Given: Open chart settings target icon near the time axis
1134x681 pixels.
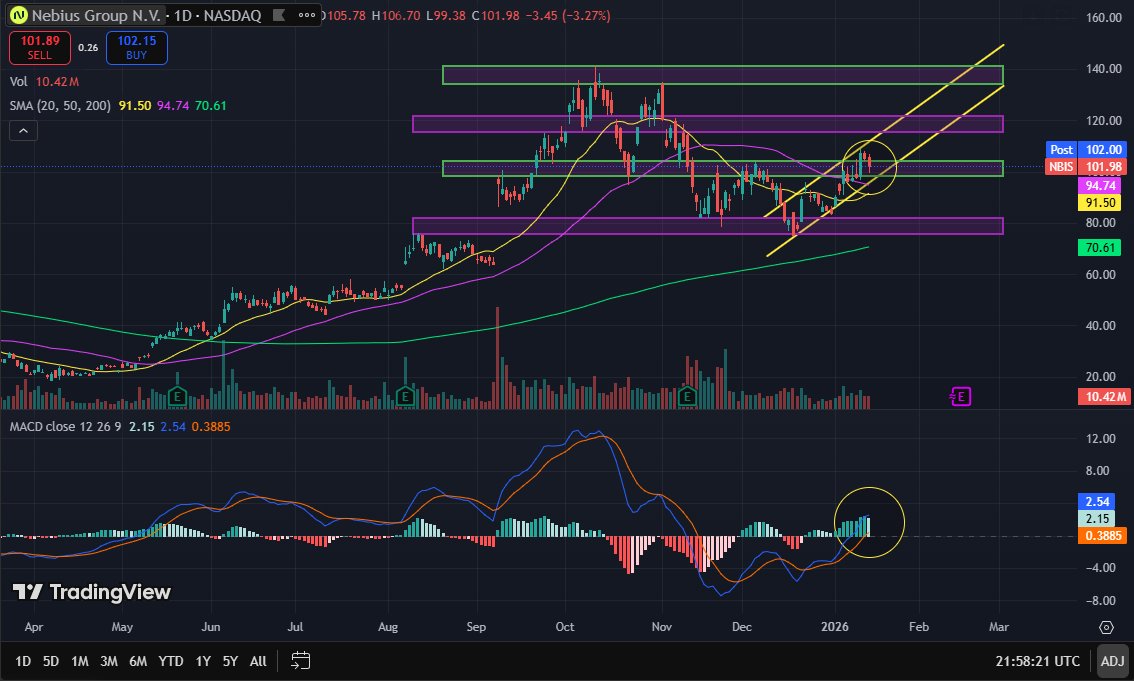Looking at the screenshot, I should [x=1106, y=627].
